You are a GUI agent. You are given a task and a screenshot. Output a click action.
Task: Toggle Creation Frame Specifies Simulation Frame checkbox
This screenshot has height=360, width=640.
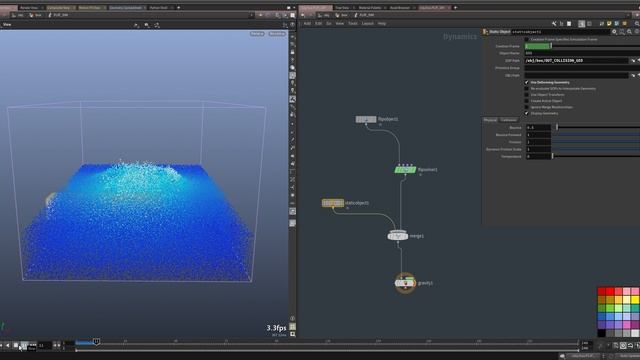click(527, 40)
